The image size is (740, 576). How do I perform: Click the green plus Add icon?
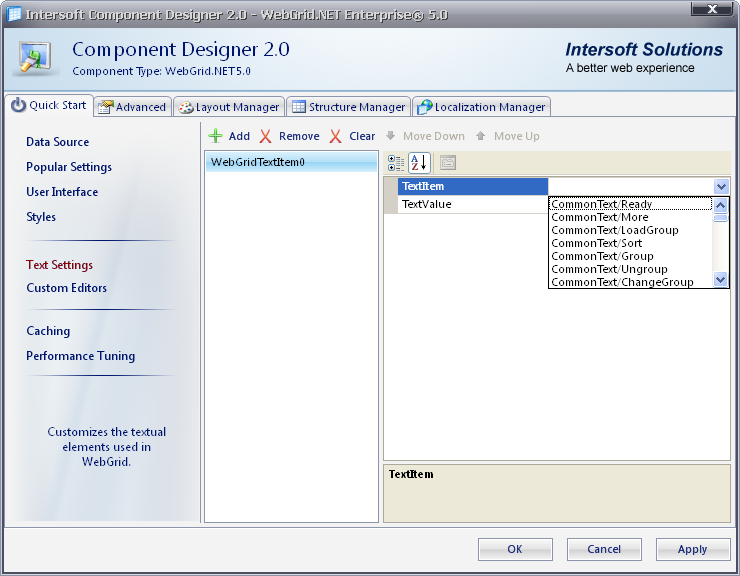click(215, 136)
